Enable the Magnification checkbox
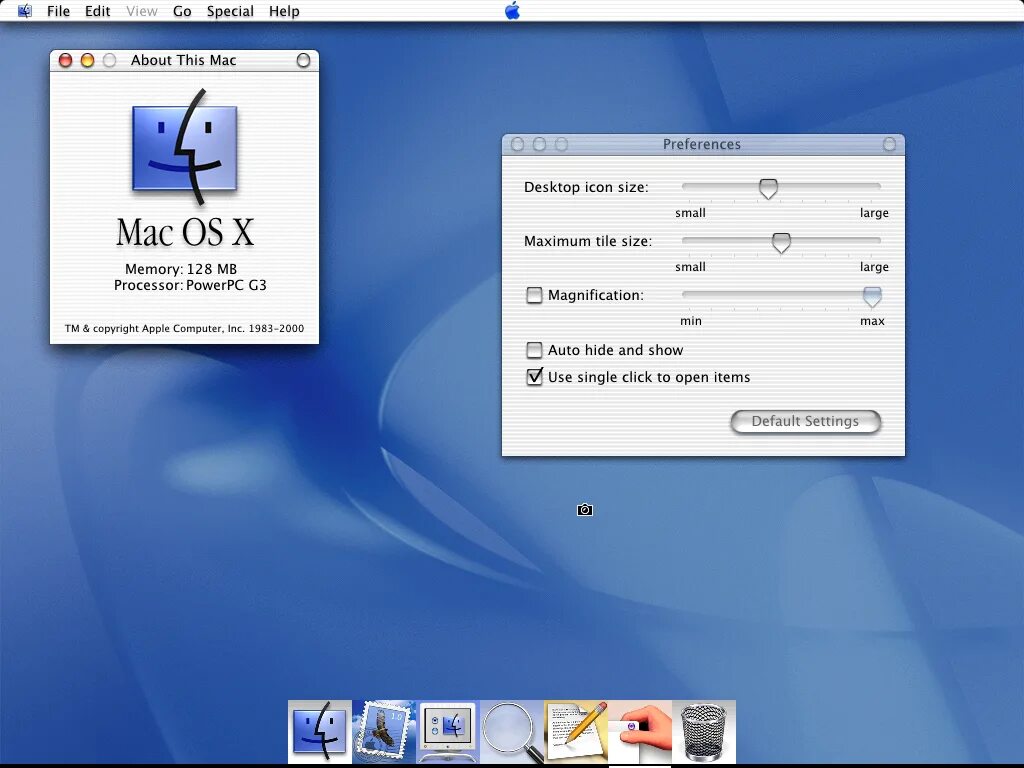The width and height of the screenshot is (1024, 768). click(534, 295)
